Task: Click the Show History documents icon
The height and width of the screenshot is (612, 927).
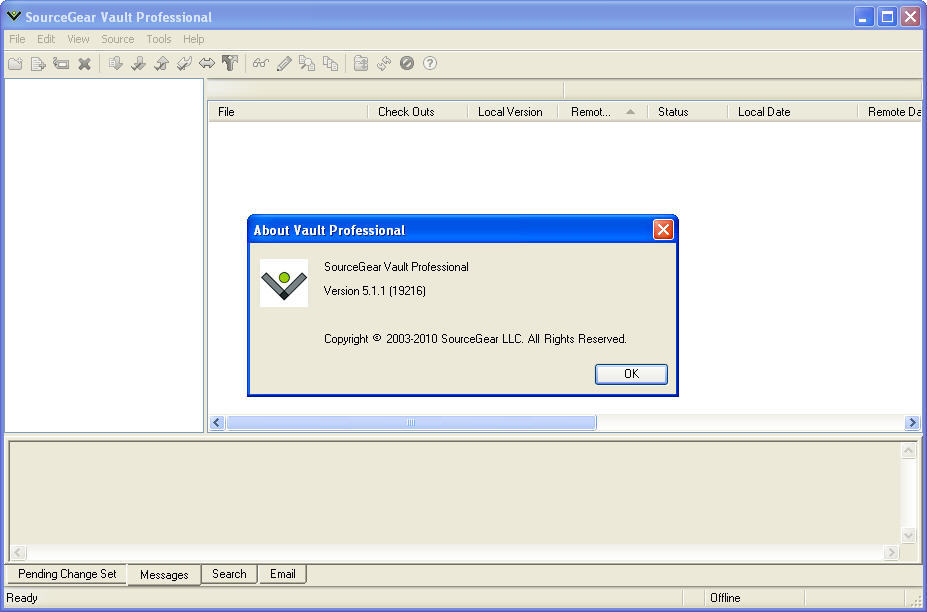Action: (330, 63)
